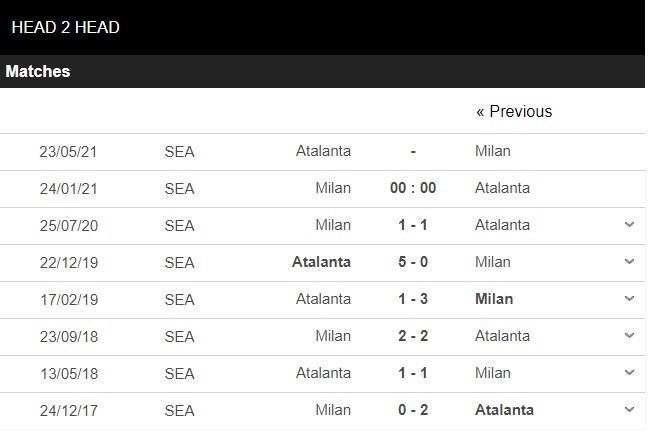Click bold Milan winner on 17/02/19
The height and width of the screenshot is (431, 653).
[494, 299]
